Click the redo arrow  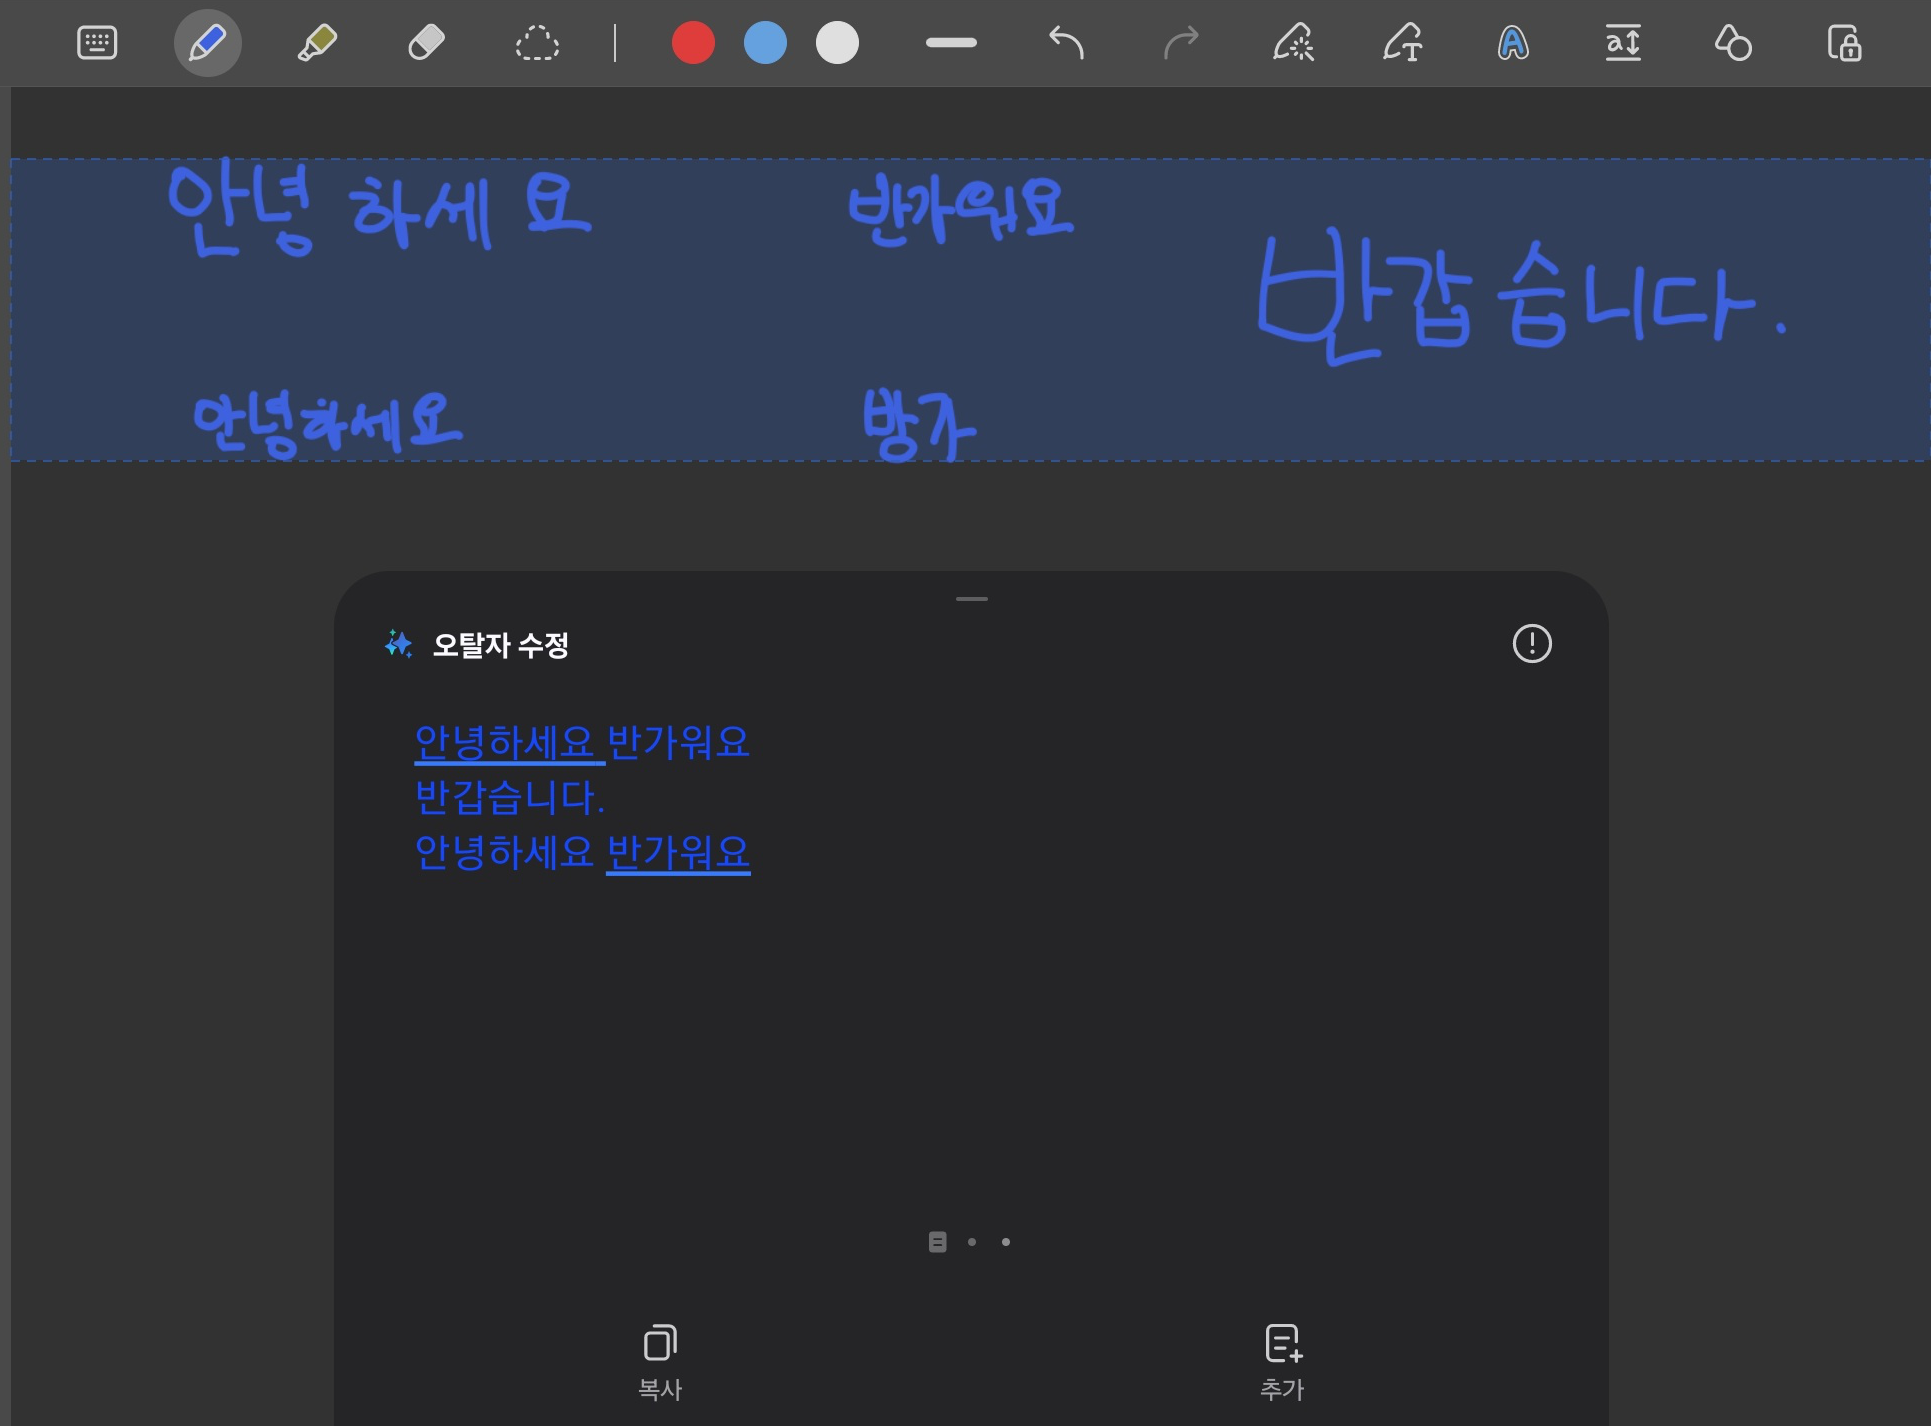1180,43
